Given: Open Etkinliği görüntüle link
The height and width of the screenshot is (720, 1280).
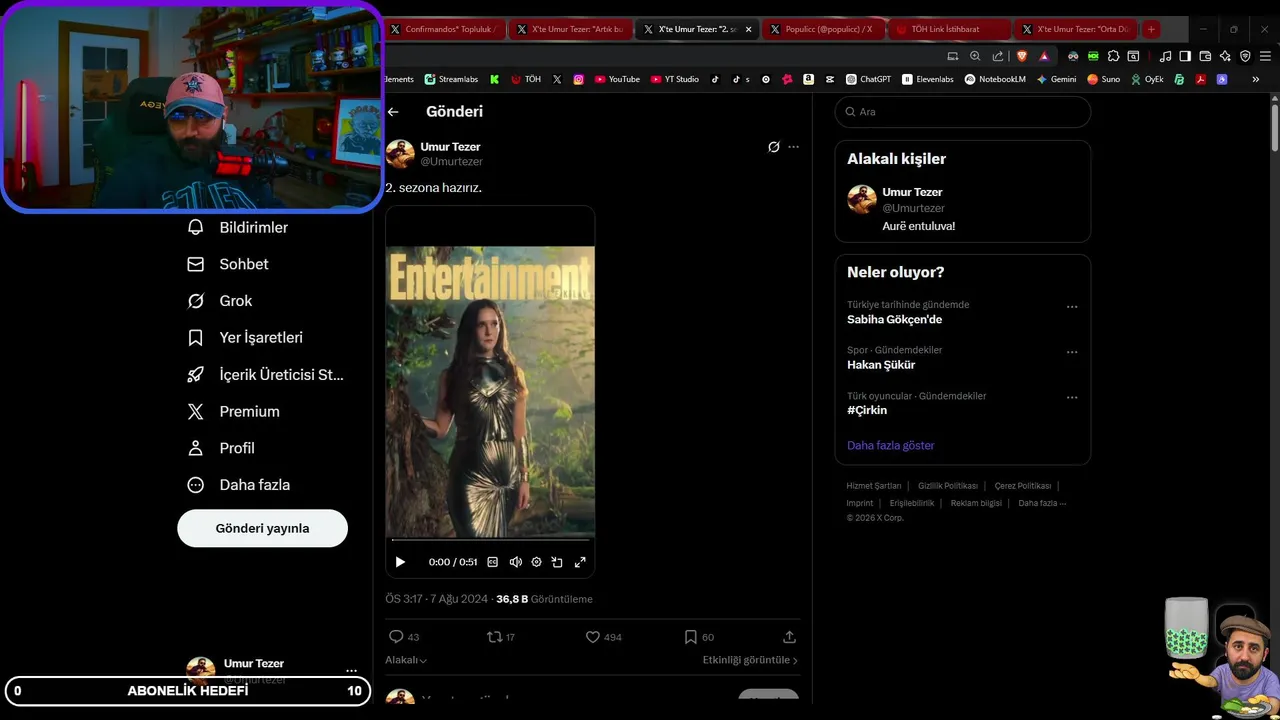Looking at the screenshot, I should coord(750,660).
